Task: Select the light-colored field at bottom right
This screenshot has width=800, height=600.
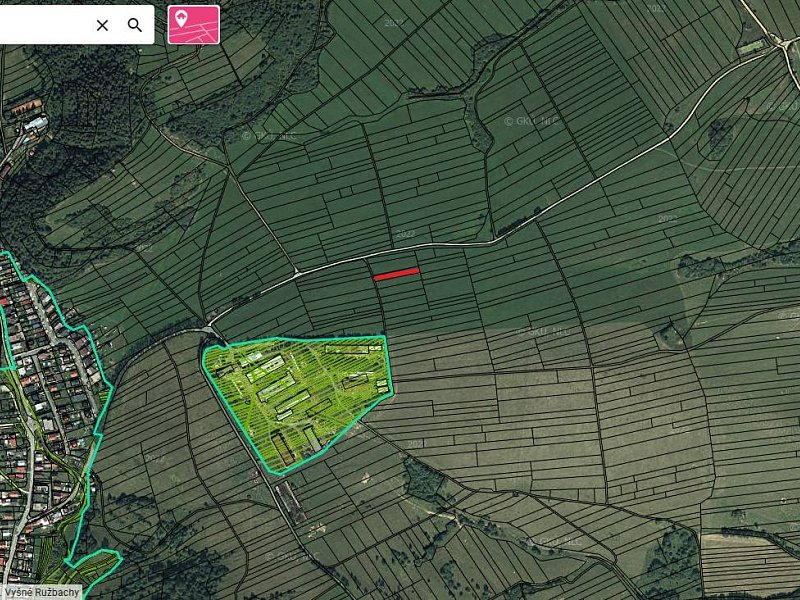Action: (750, 548)
